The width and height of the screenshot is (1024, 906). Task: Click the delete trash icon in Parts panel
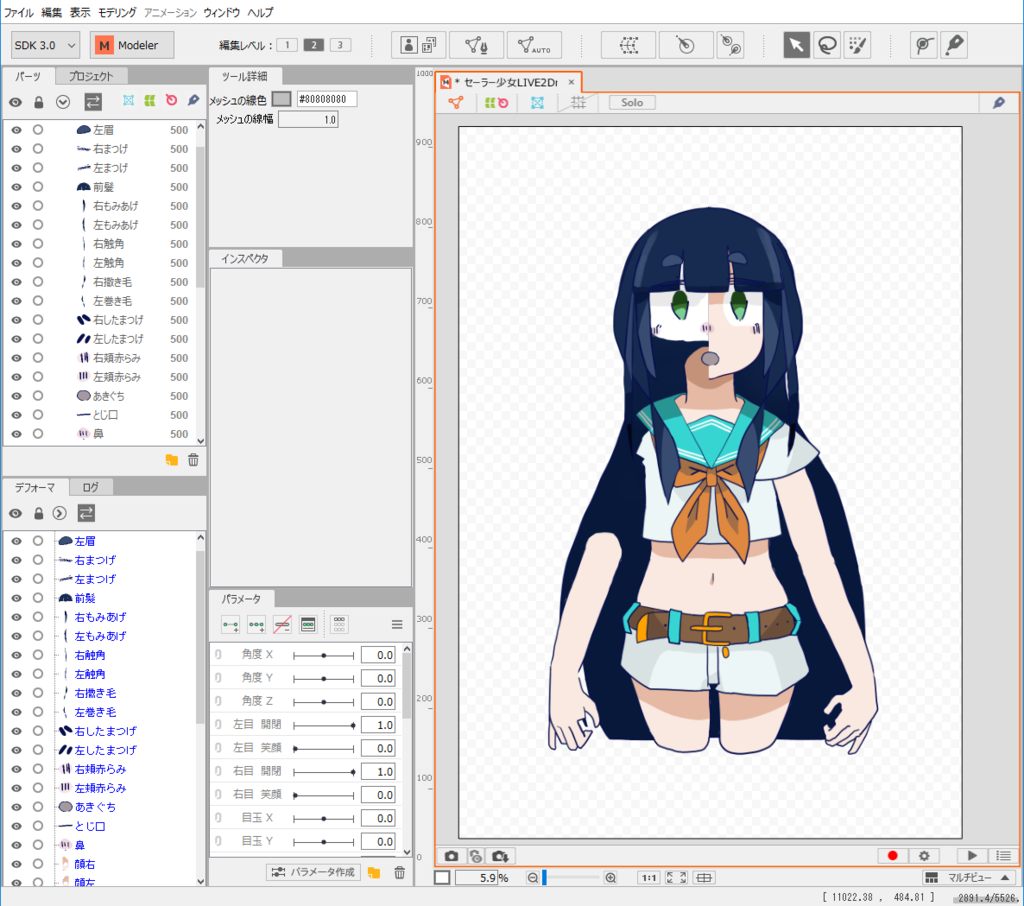193,460
